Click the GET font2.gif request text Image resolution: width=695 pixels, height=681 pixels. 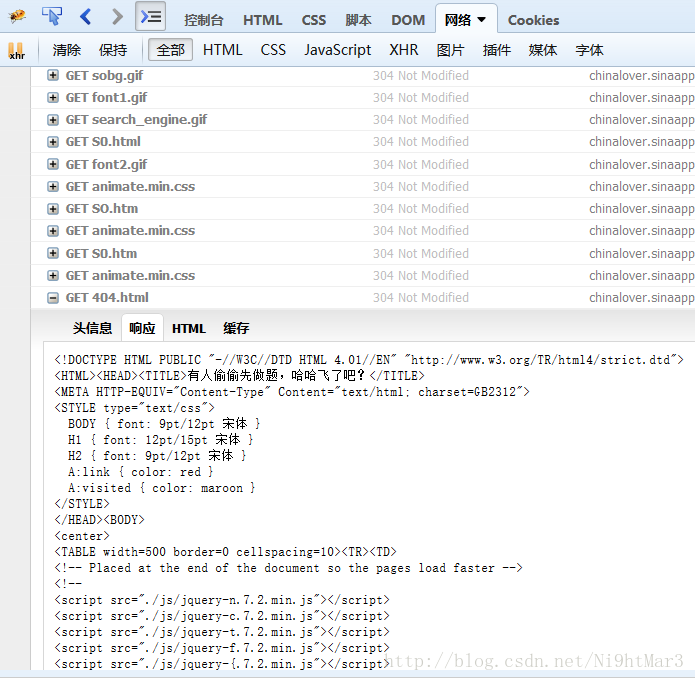106,165
